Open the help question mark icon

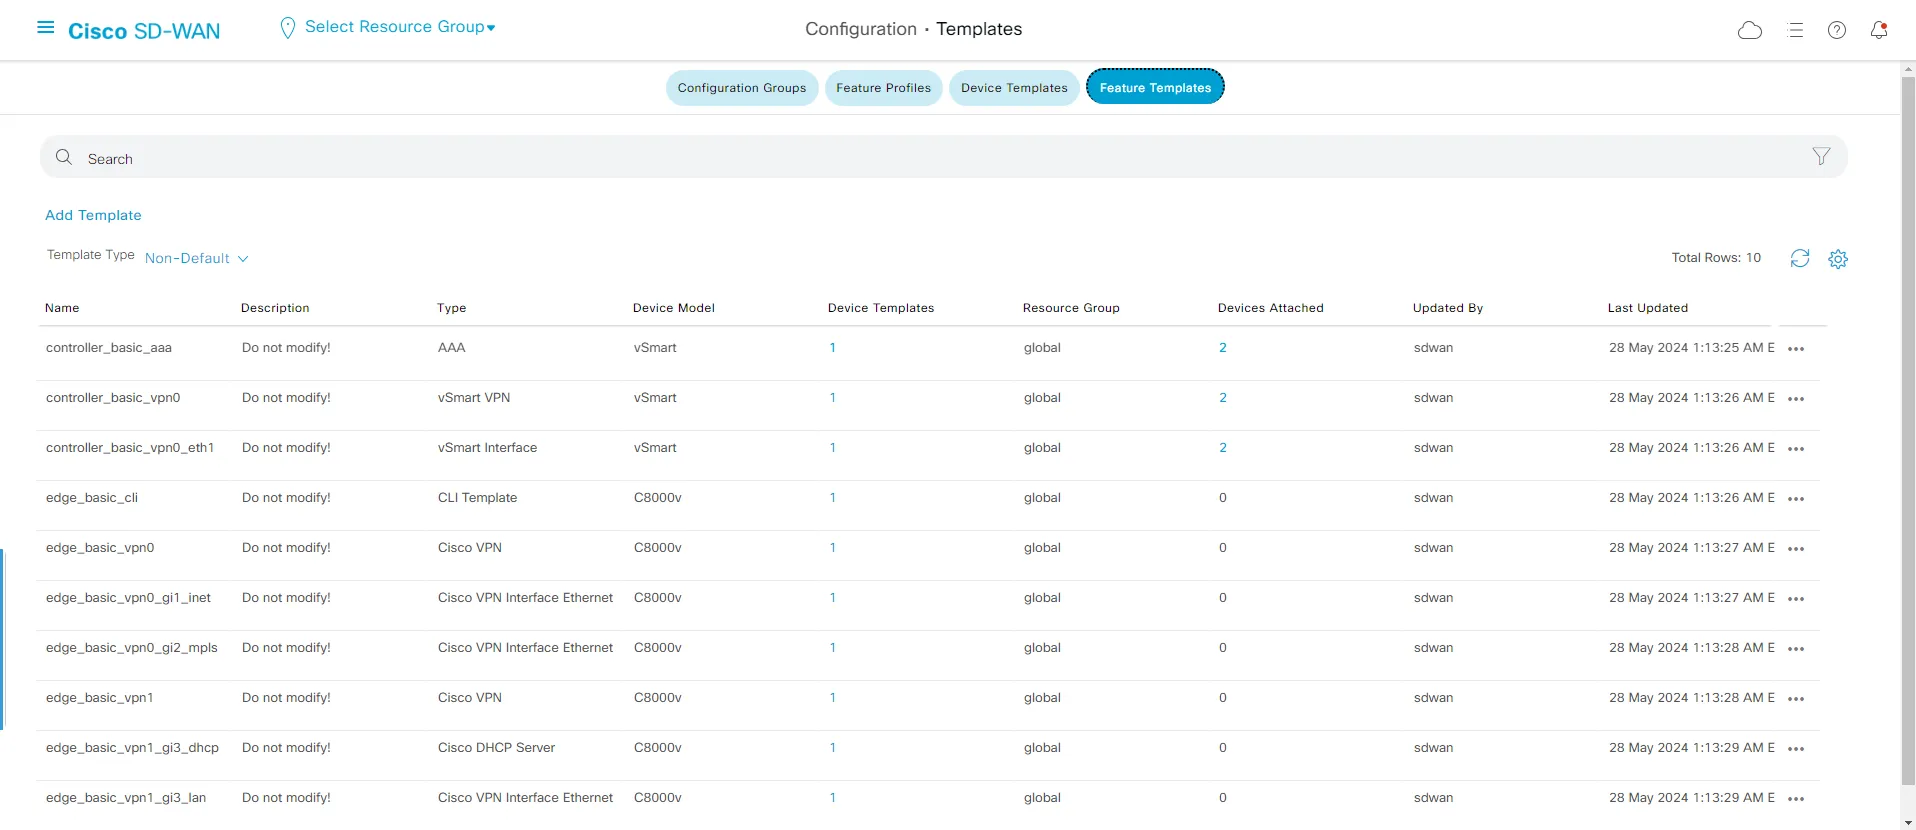coord(1837,31)
